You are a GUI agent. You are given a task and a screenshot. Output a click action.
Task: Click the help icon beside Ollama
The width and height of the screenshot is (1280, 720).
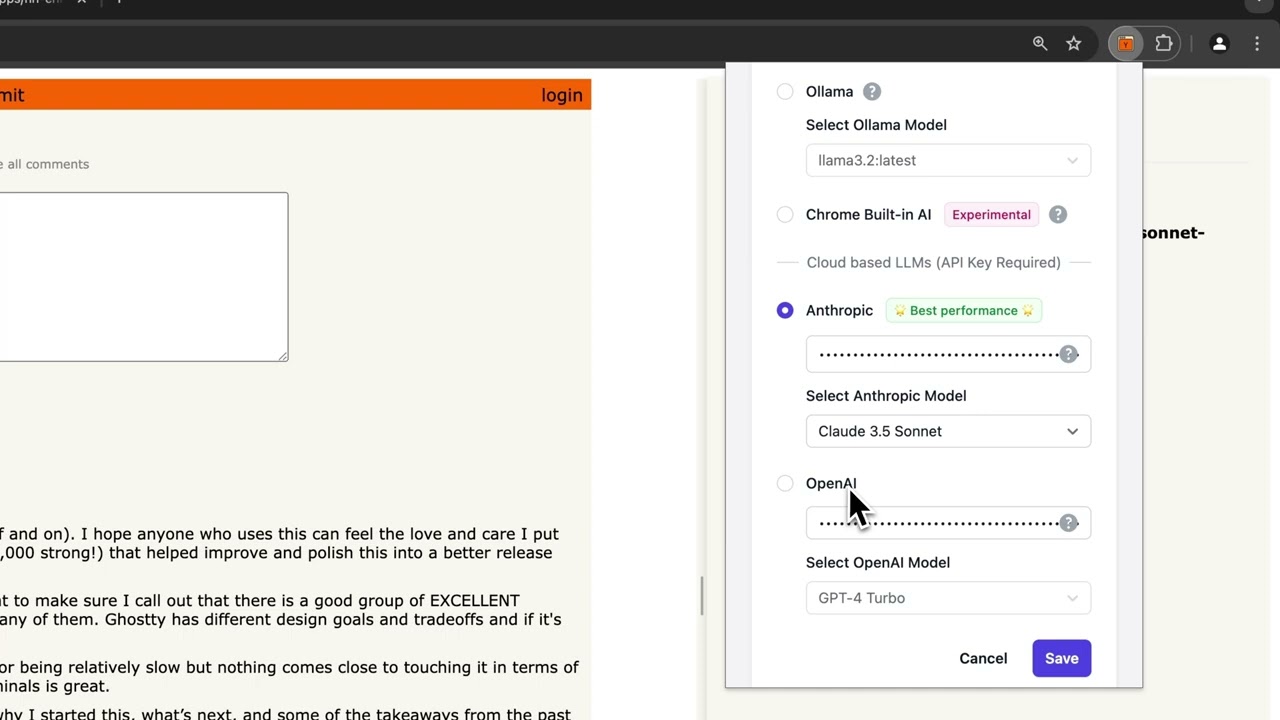pos(872,91)
